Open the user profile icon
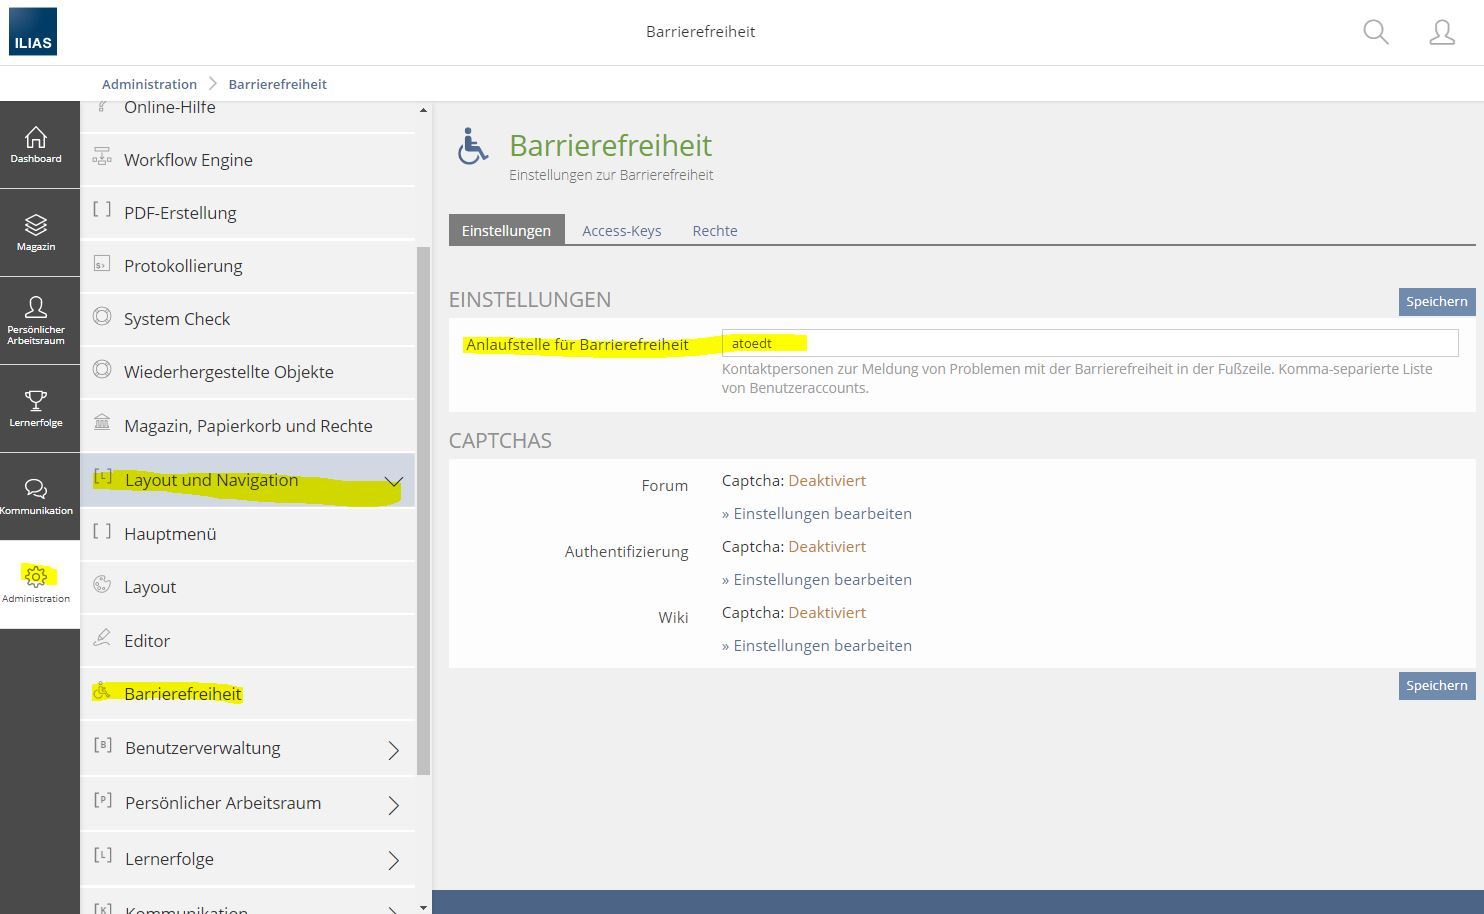 [1441, 32]
